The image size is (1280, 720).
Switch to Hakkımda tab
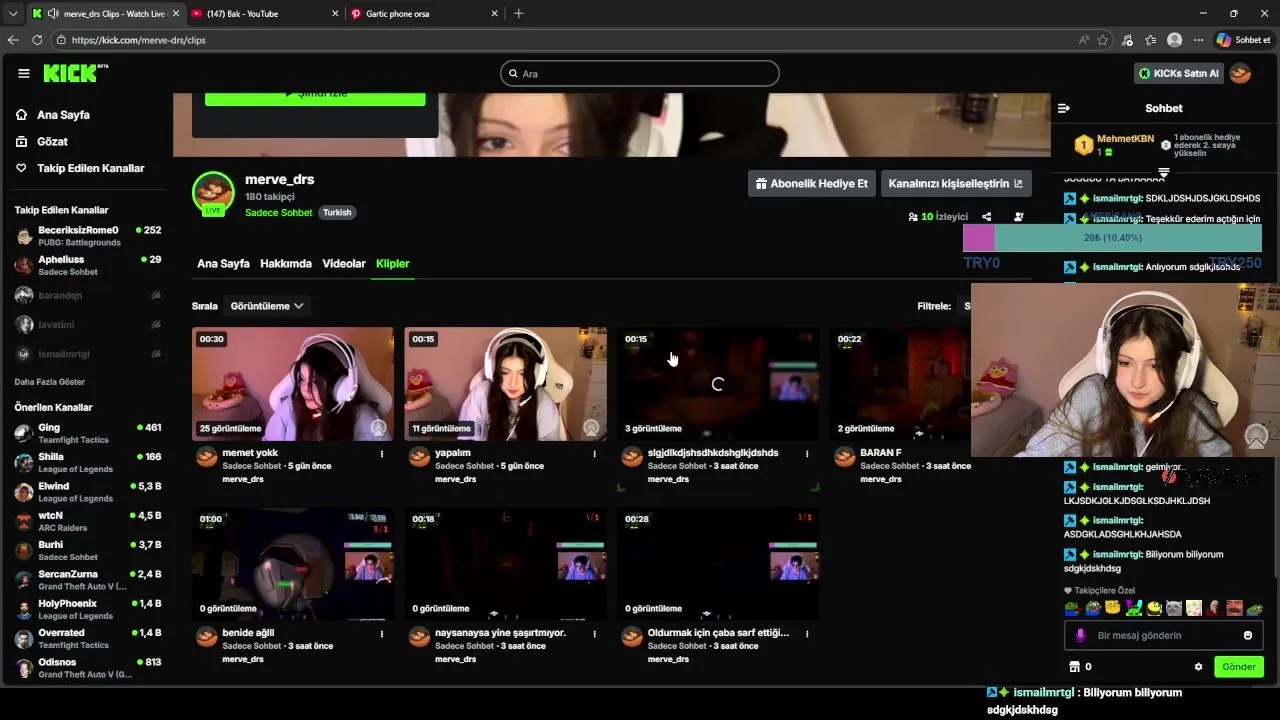point(286,264)
